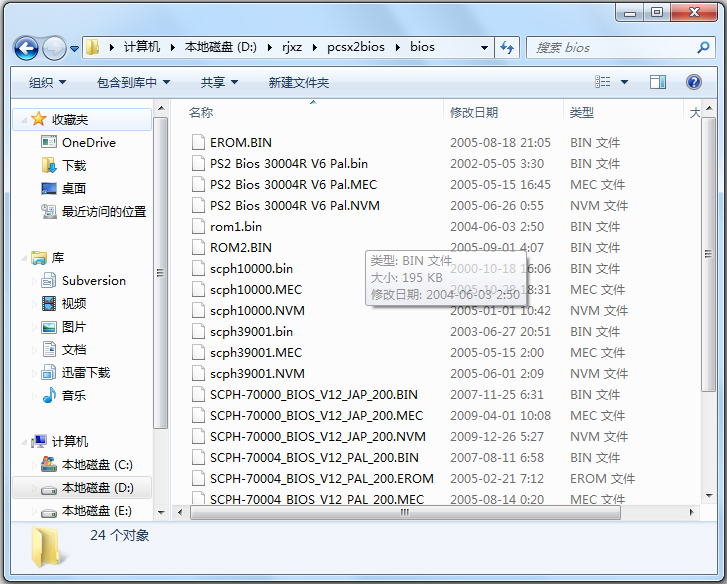
Task: Open the view options dropdown arrow
Action: pos(625,82)
